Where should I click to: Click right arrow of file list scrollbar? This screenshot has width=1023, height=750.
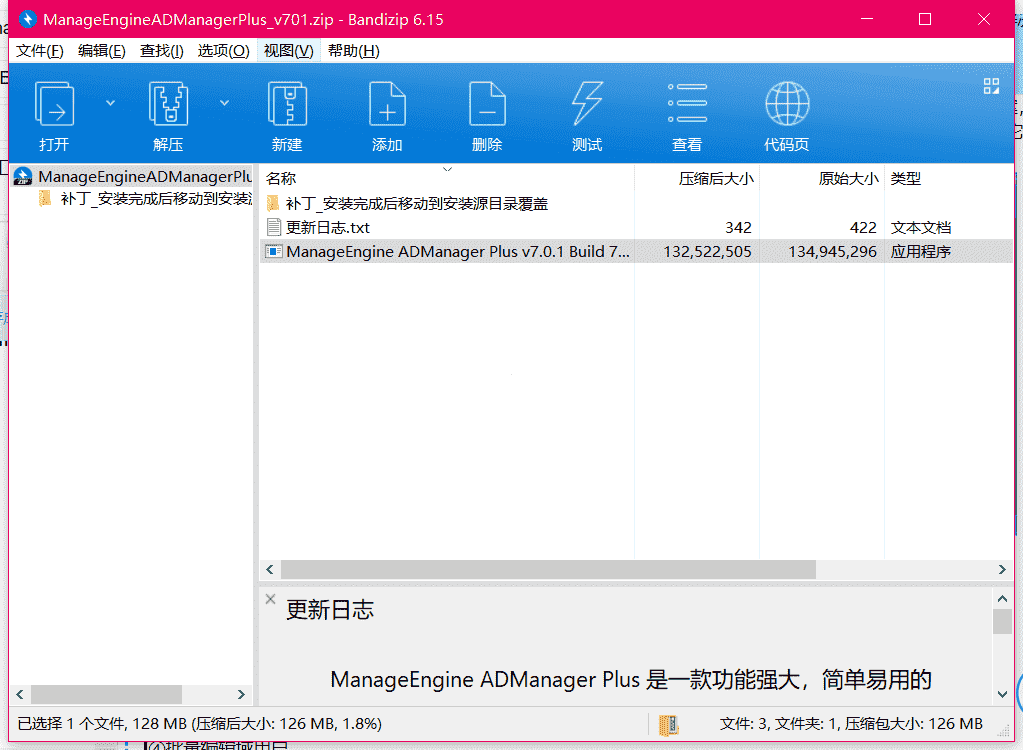click(1002, 569)
